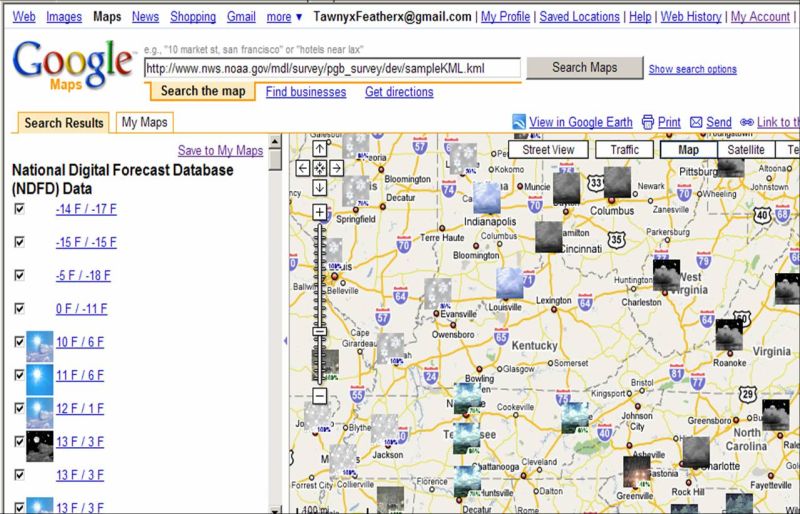
Task: Toggle the Traffic overlay
Action: (624, 150)
